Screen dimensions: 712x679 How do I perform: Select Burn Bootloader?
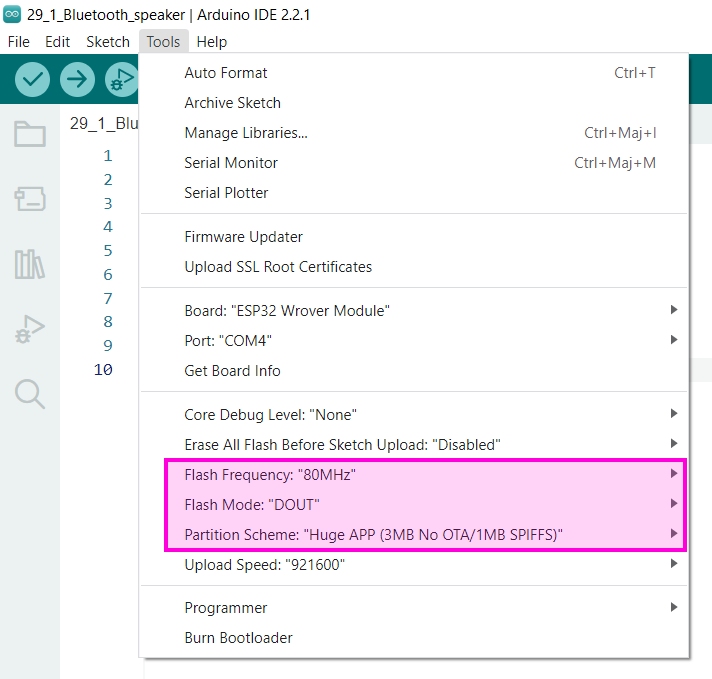tap(414, 638)
